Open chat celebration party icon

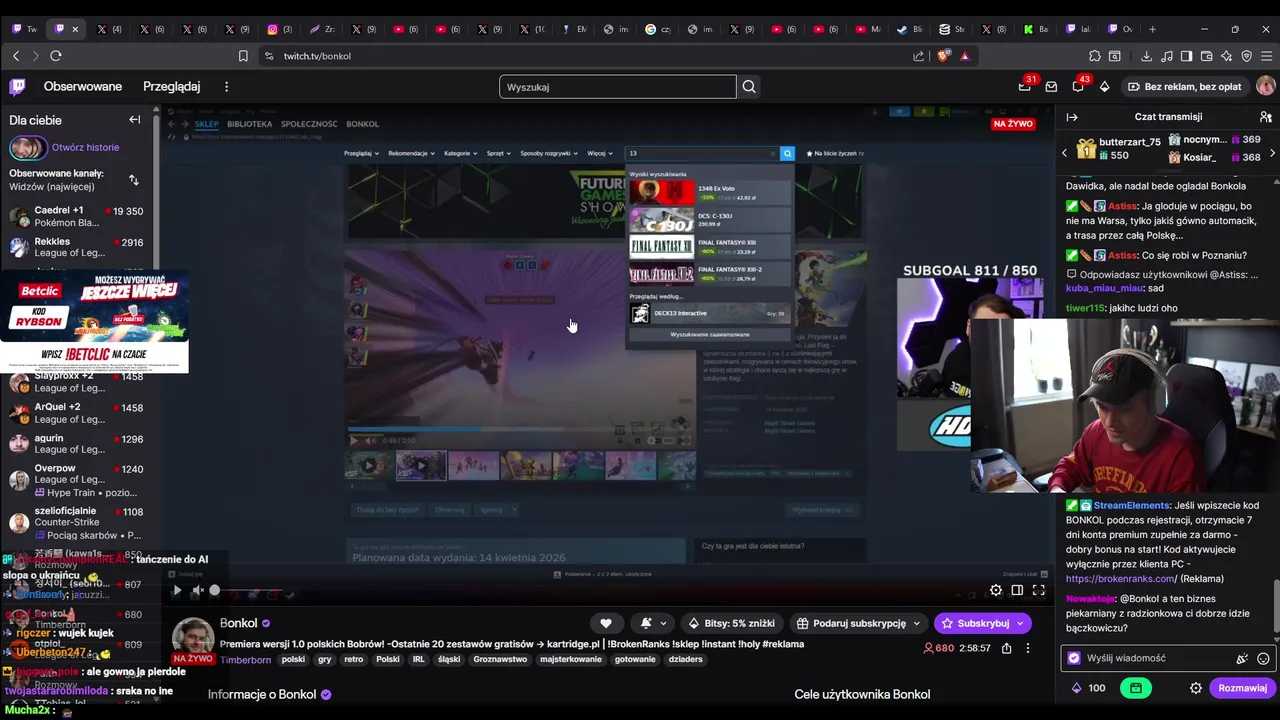tap(1242, 658)
